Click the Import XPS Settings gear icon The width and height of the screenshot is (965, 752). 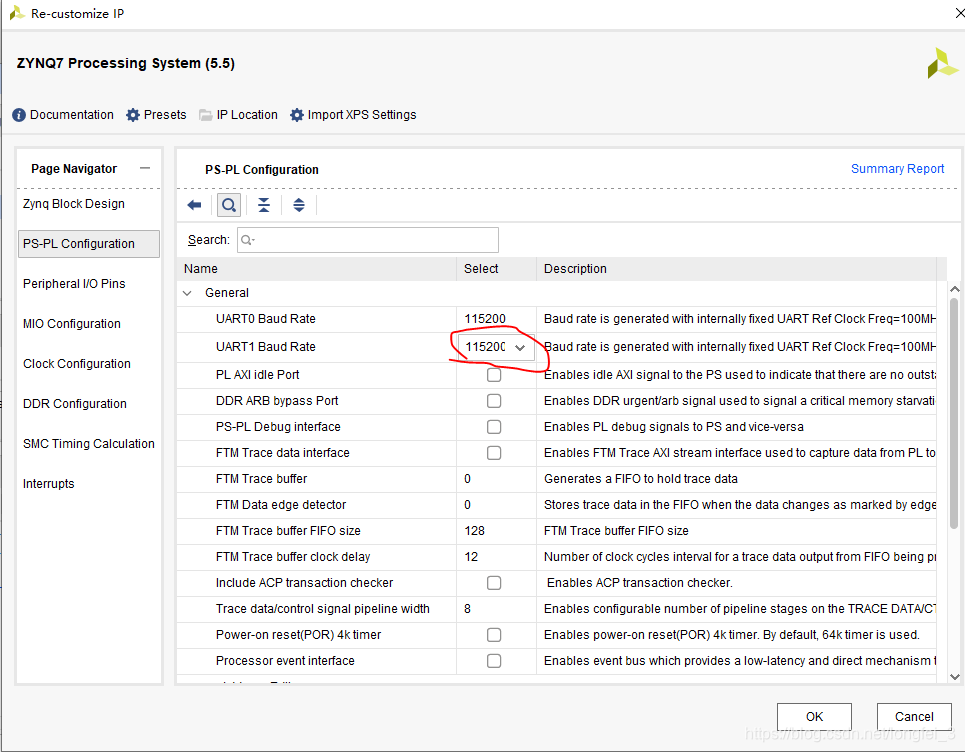(297, 115)
